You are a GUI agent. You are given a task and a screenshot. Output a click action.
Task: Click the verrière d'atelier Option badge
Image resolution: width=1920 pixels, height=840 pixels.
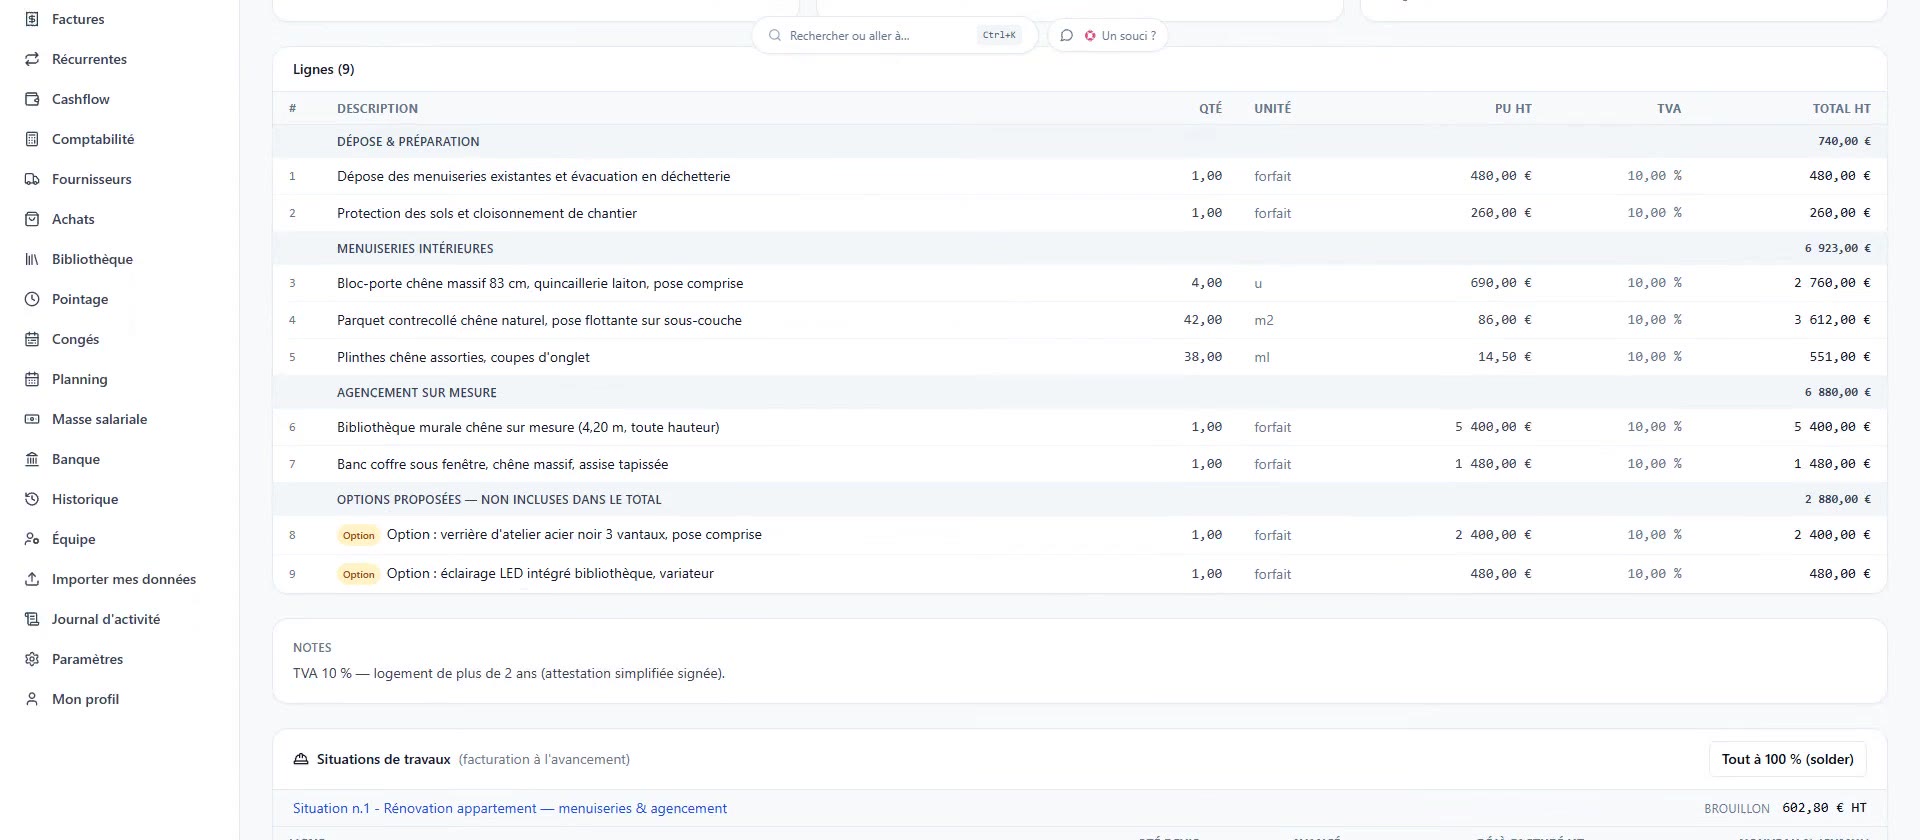click(x=358, y=535)
